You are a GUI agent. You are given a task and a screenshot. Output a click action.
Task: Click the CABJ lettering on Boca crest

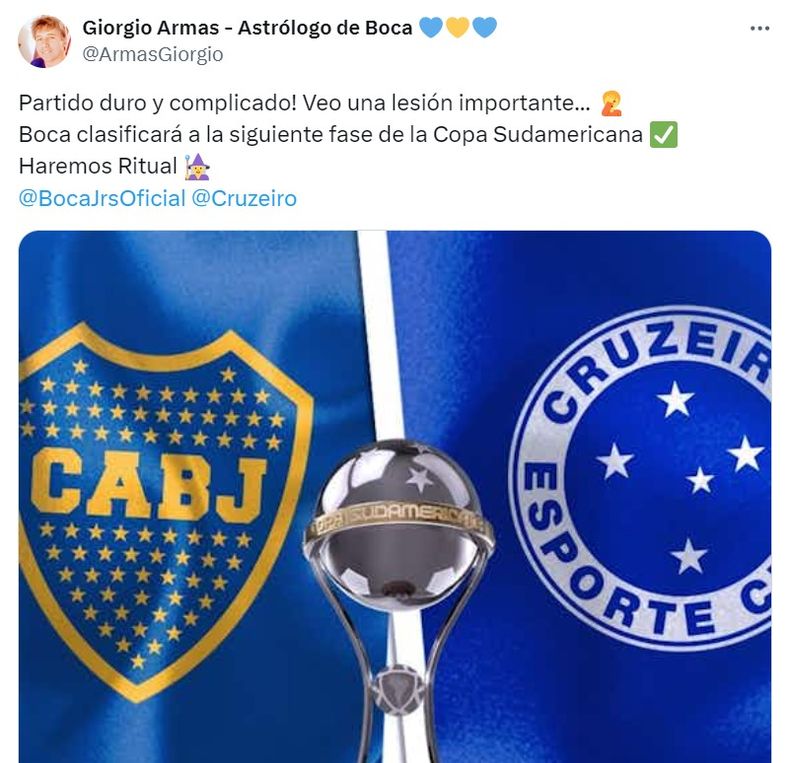point(148,485)
